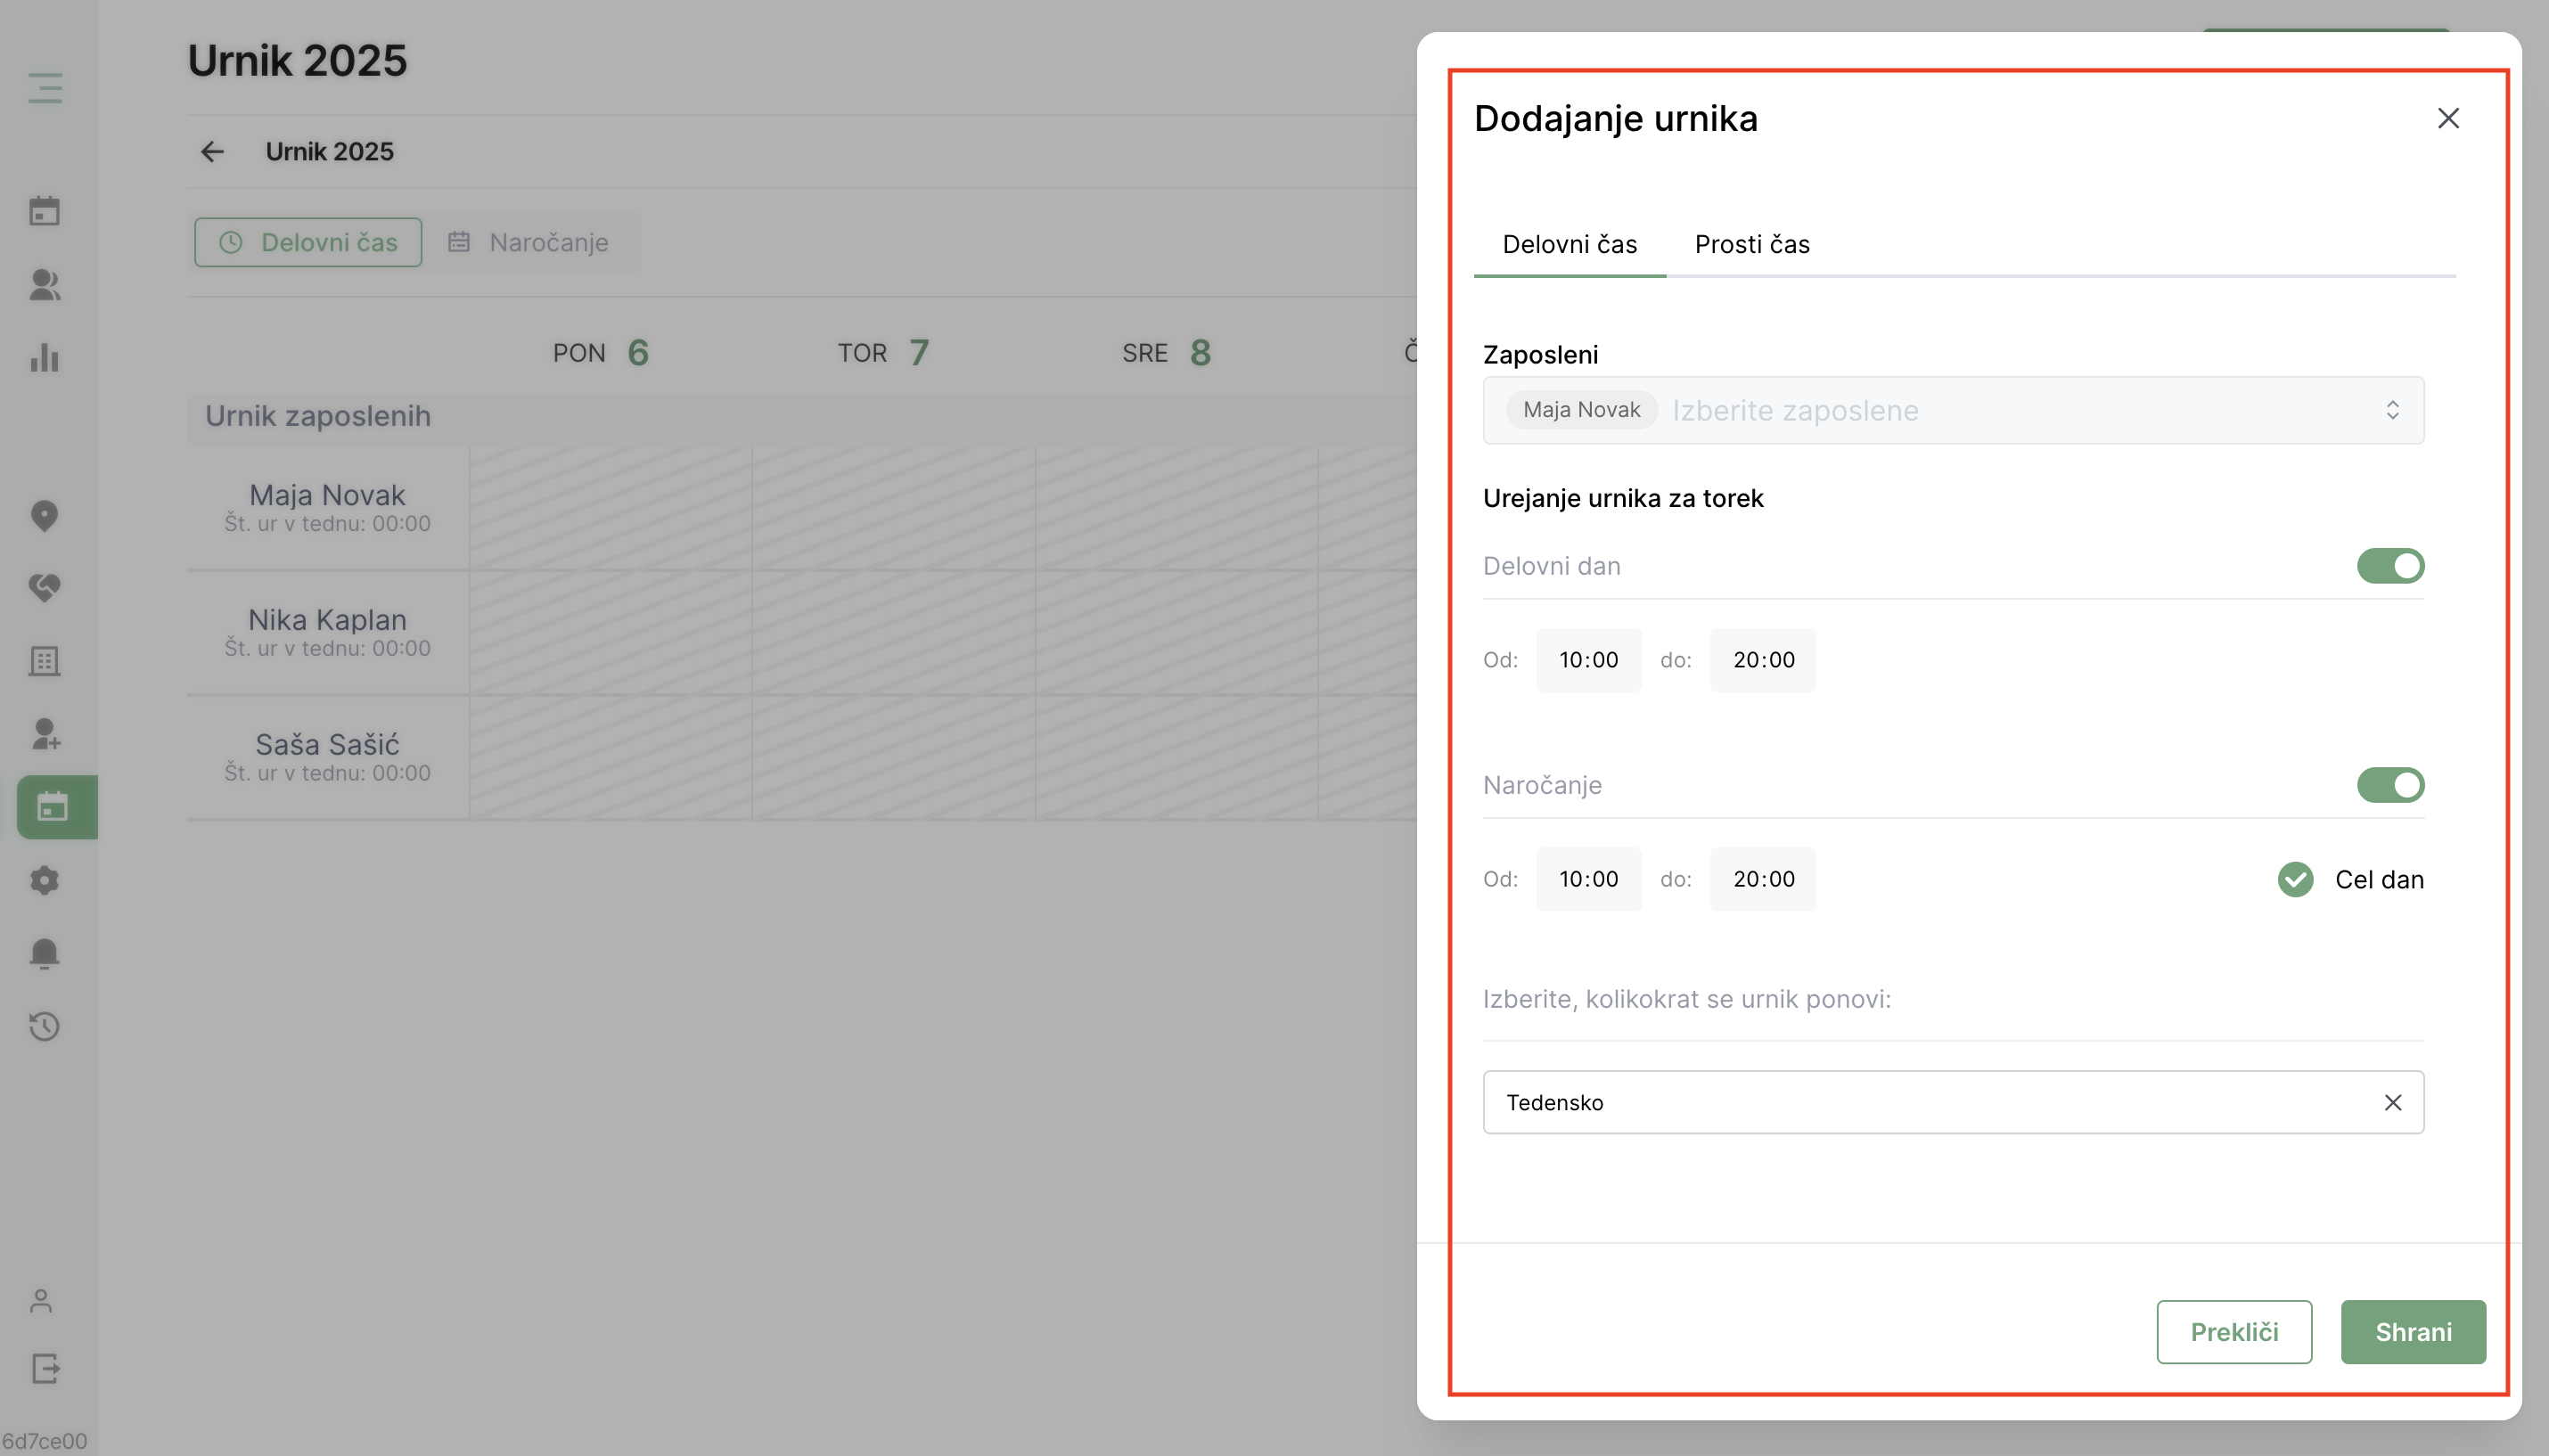Expand the Zaposleni dropdown arrows

click(x=2392, y=410)
